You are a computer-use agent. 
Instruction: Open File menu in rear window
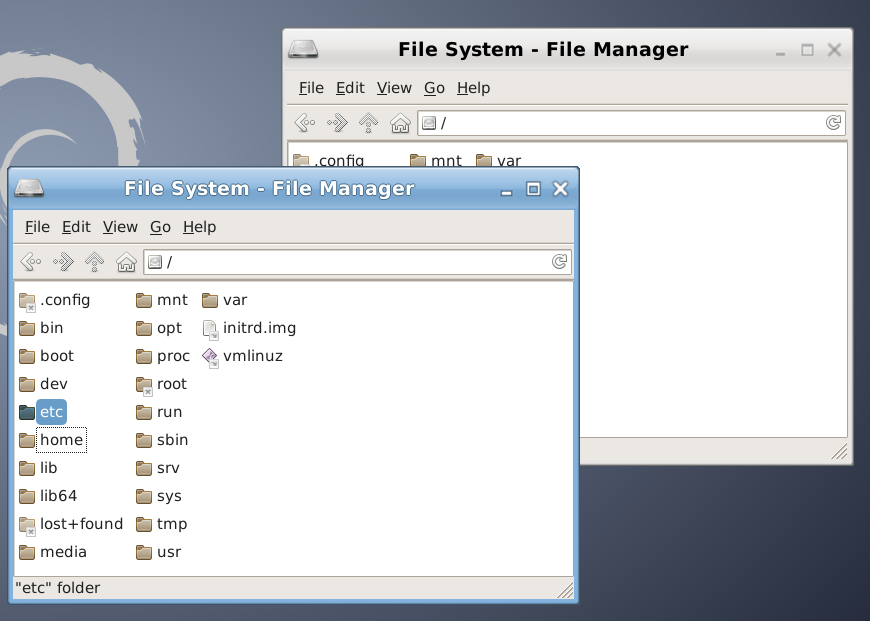(x=311, y=88)
